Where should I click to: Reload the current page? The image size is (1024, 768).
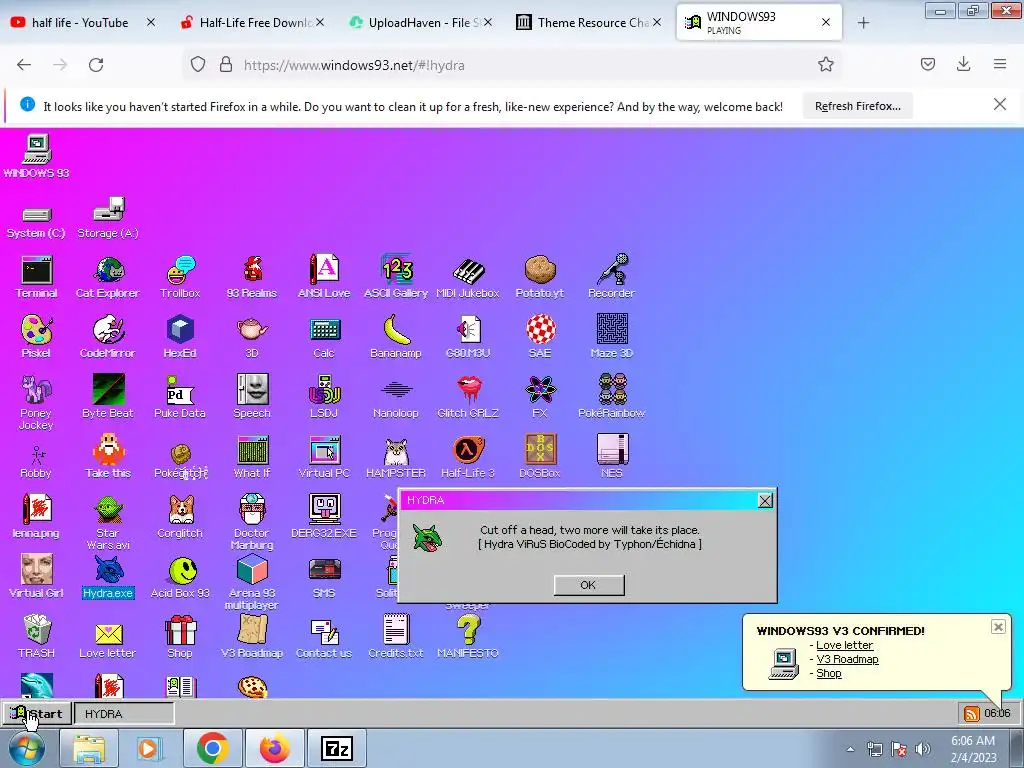(96, 65)
